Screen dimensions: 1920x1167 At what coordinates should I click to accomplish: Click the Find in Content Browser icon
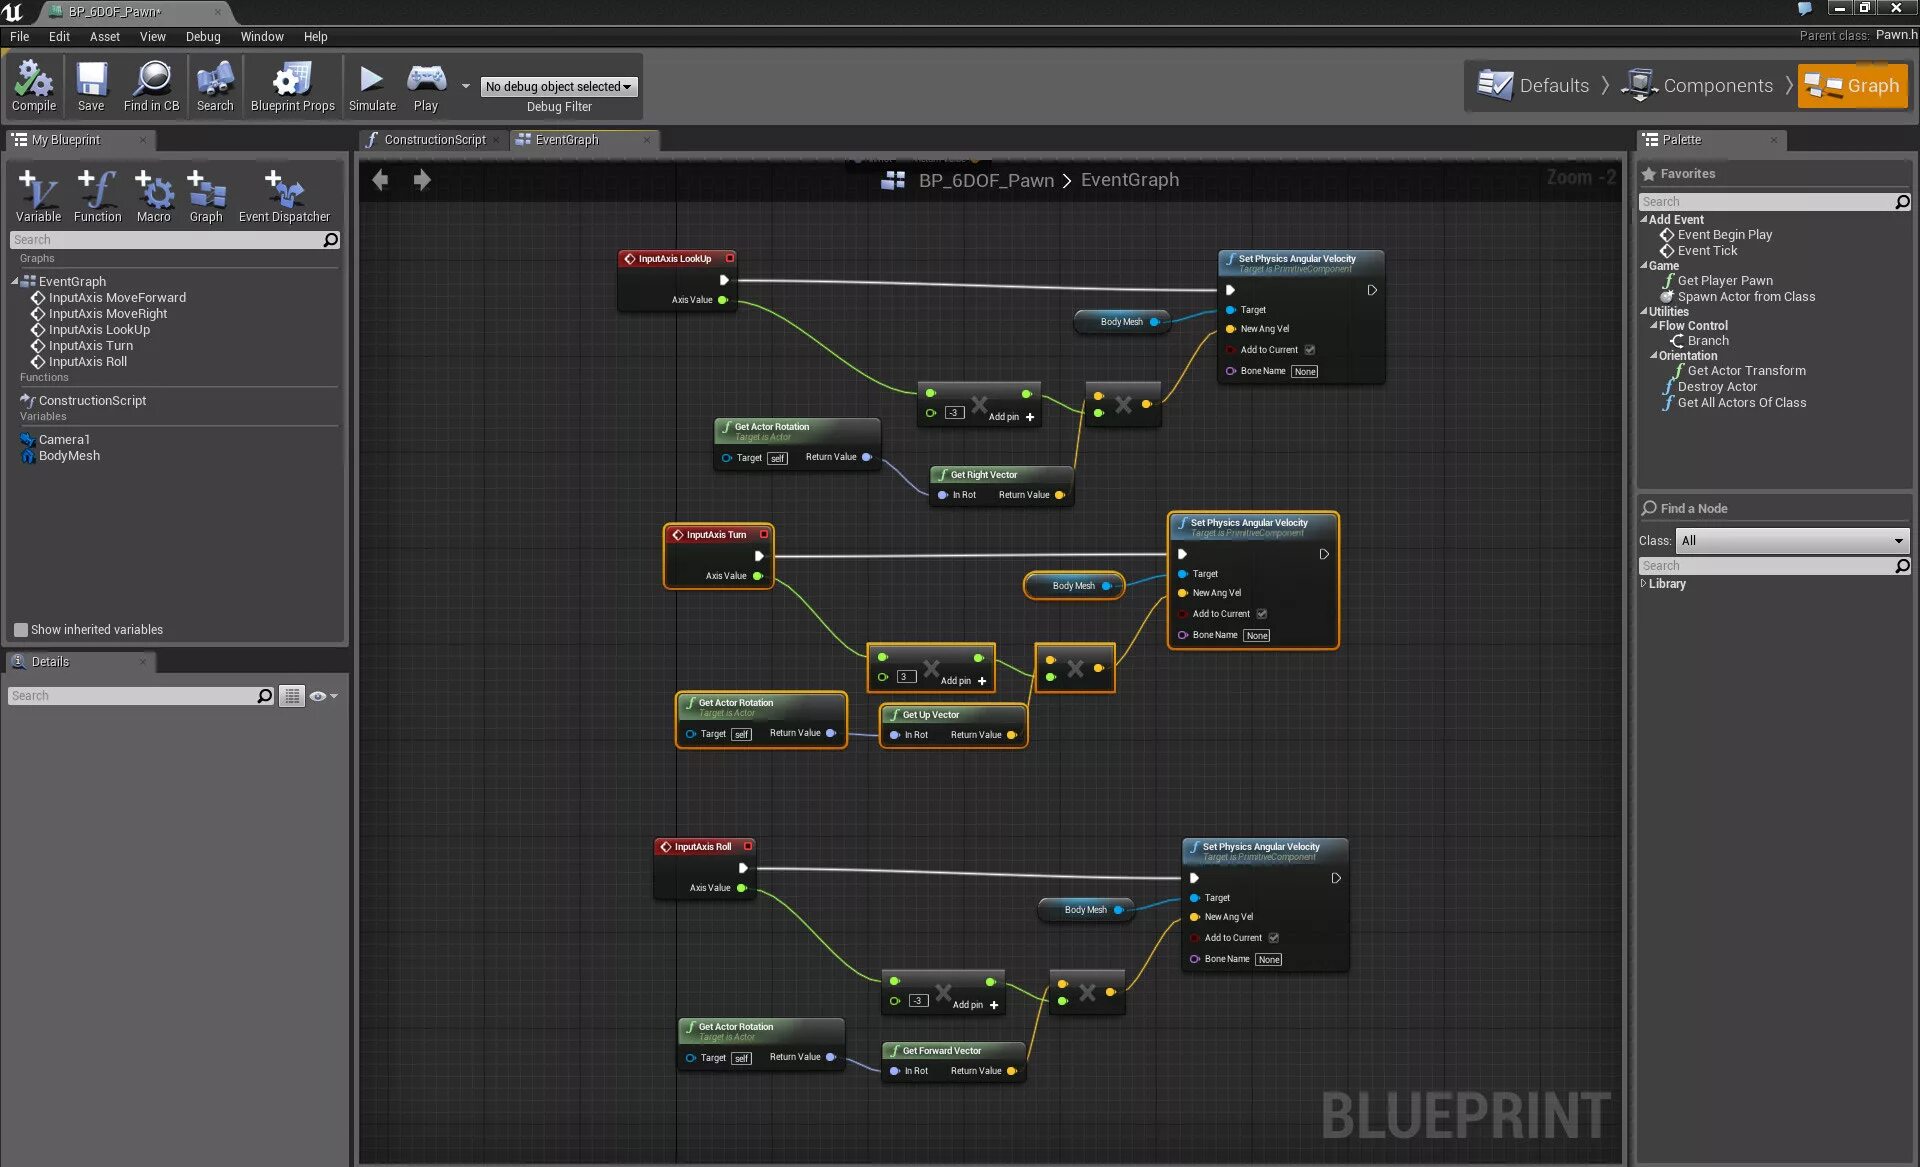point(151,85)
